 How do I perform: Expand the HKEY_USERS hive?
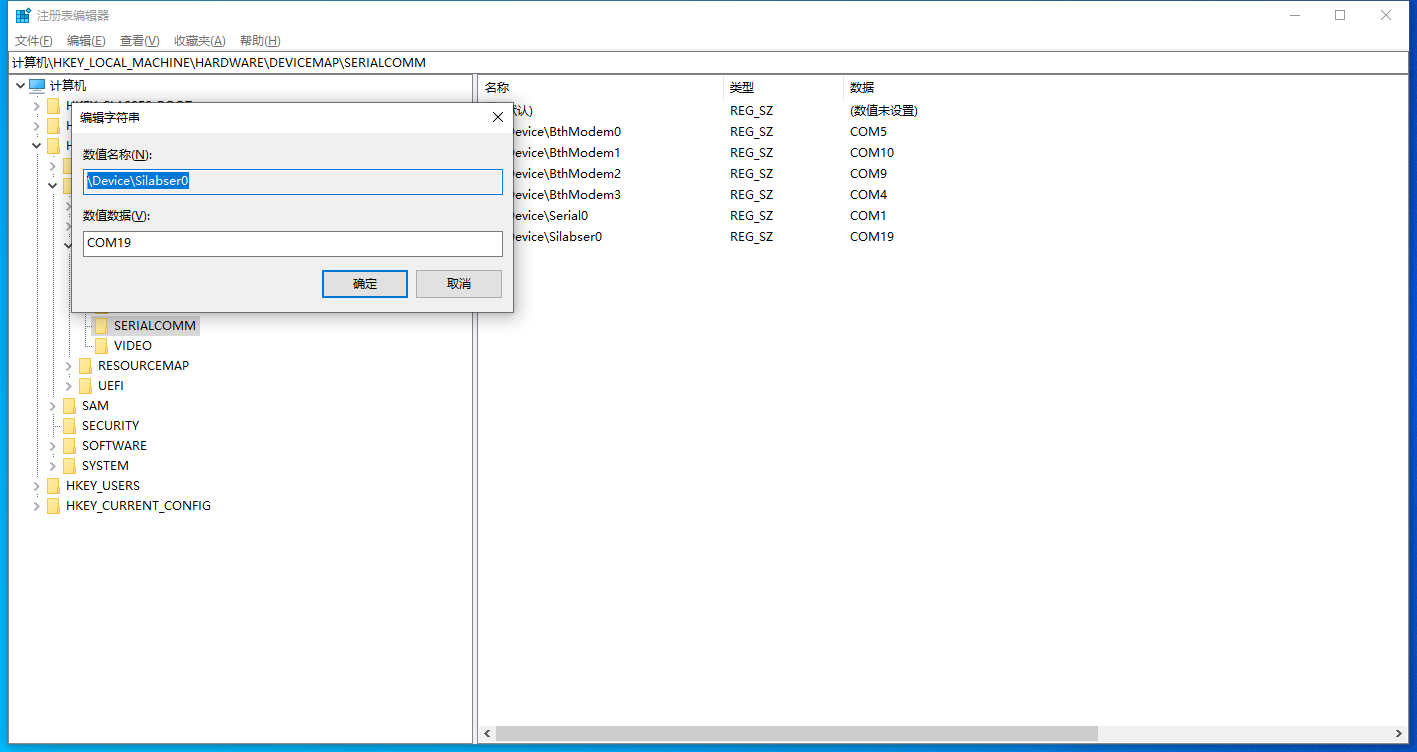[37, 485]
